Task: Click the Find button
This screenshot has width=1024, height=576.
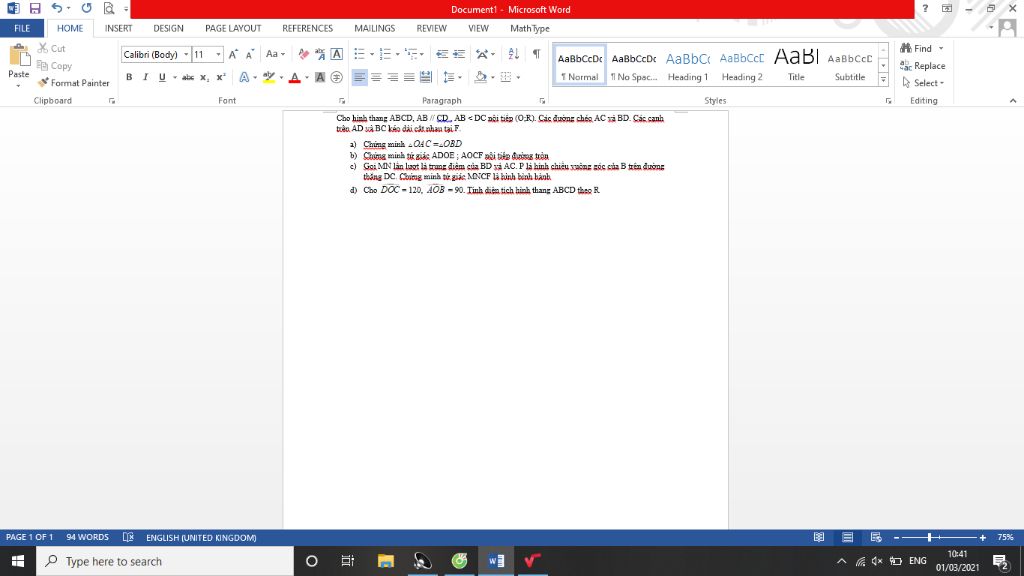Action: (x=916, y=48)
